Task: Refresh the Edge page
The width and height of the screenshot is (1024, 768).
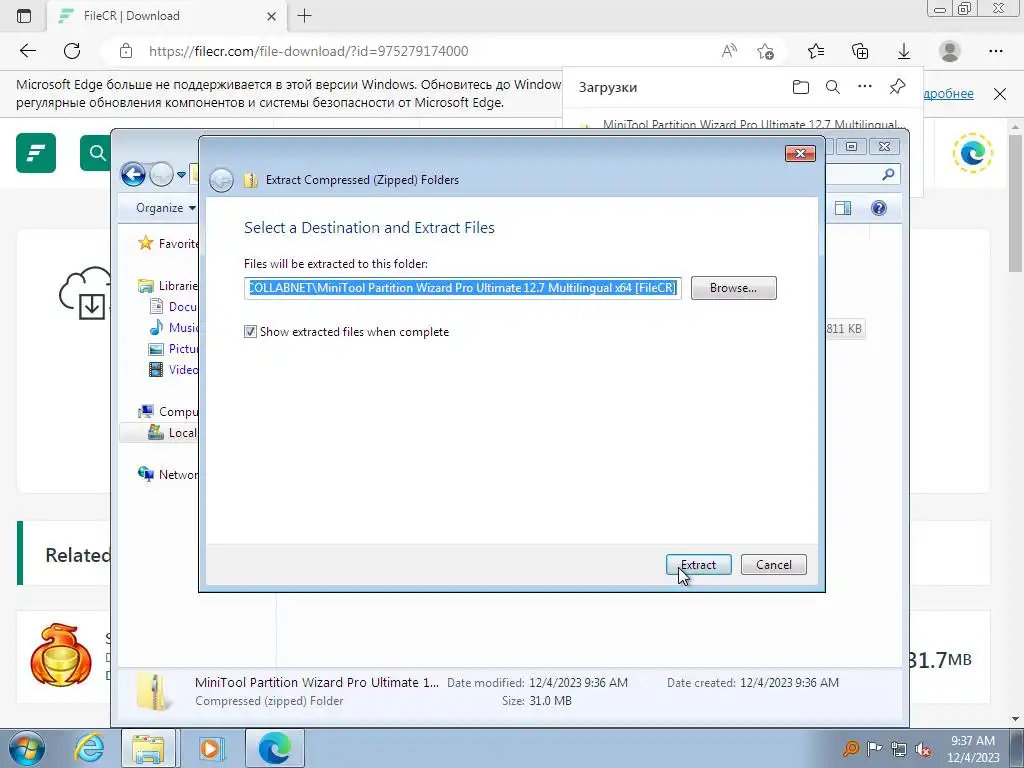Action: pos(72,51)
